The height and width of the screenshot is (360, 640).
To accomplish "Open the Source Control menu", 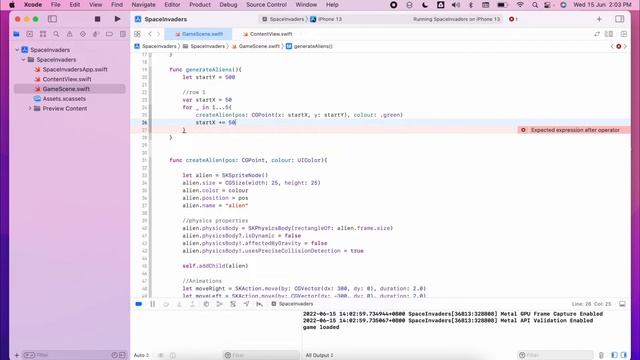I will tap(266, 5).
